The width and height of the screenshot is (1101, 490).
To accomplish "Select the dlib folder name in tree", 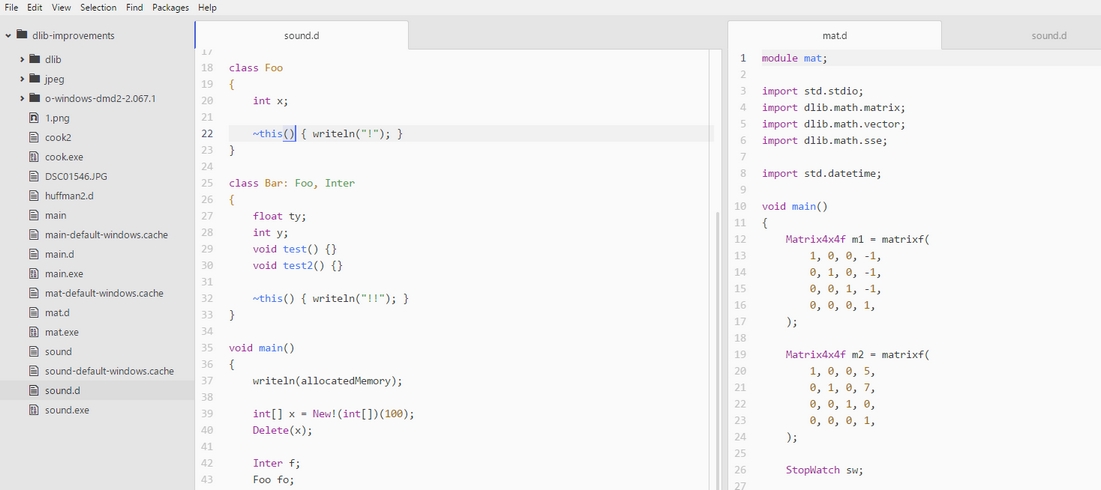I will coord(53,60).
